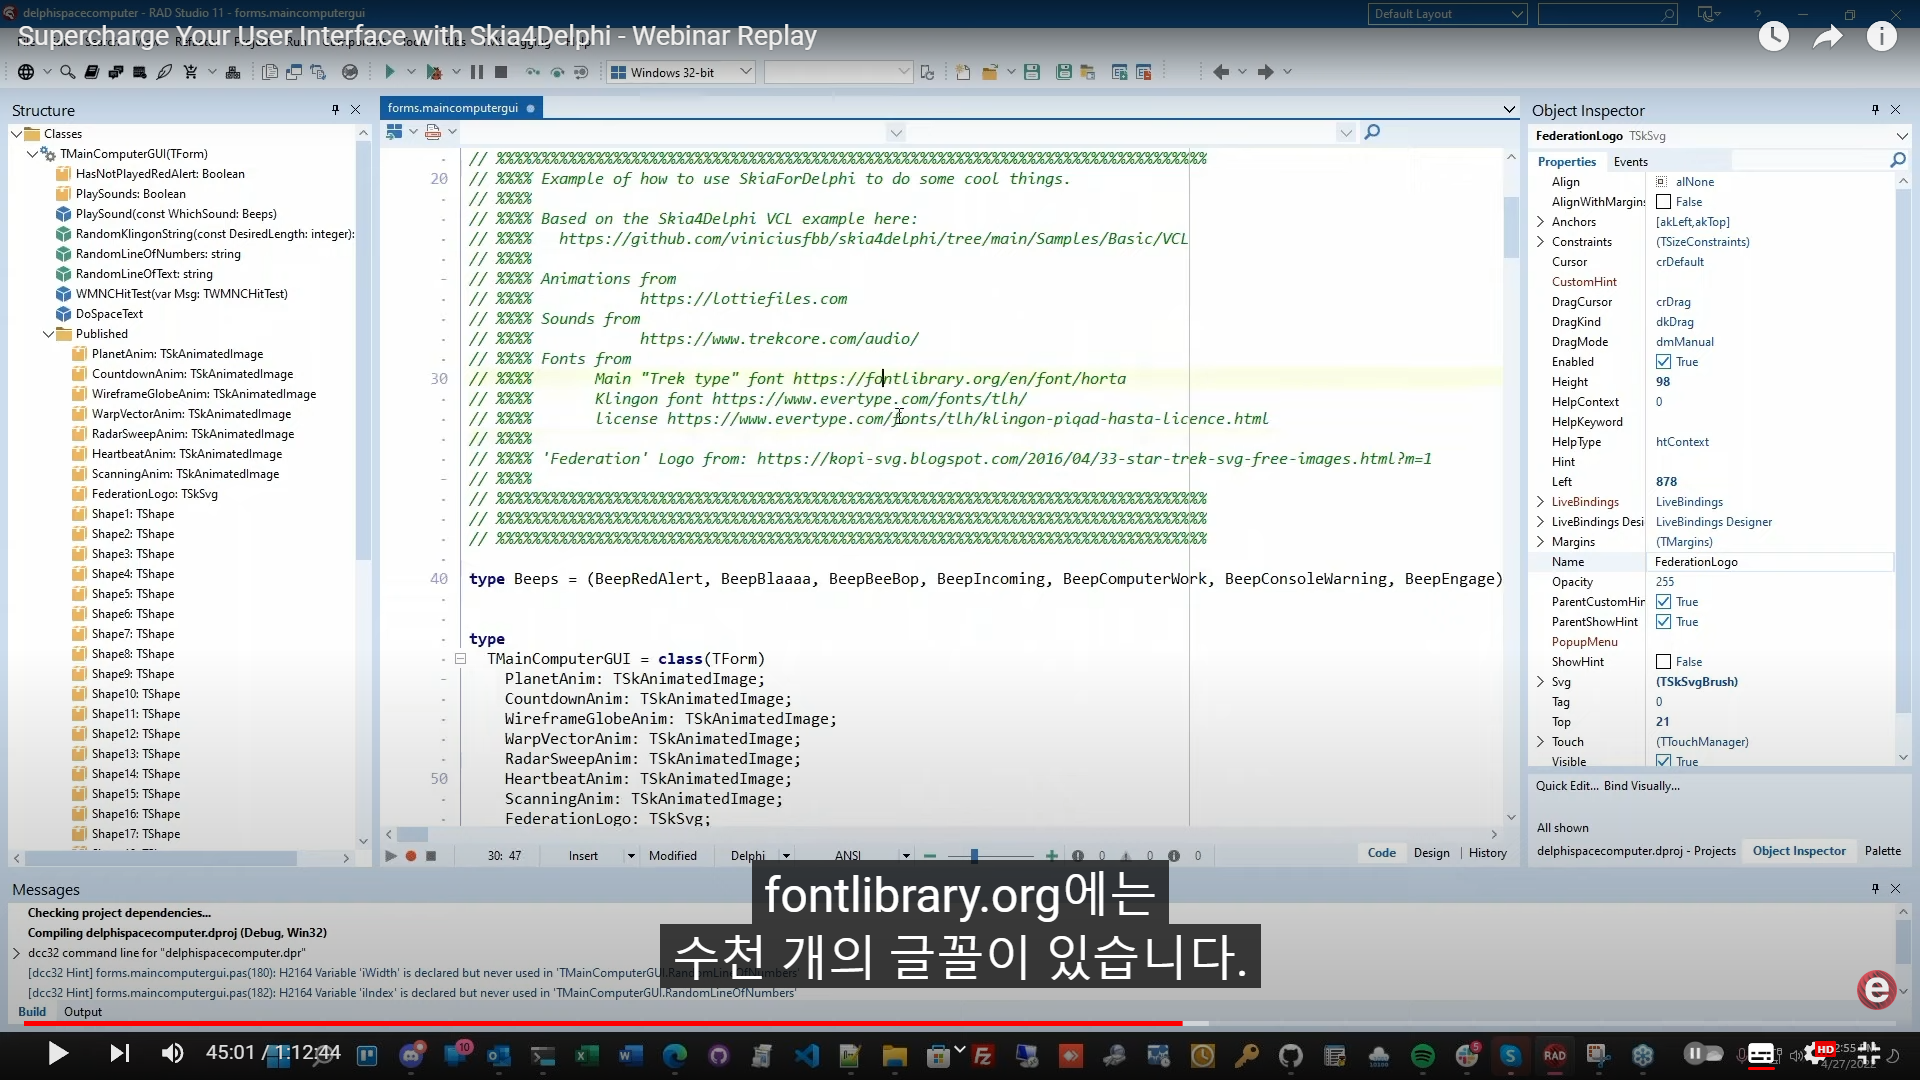Skip to the next video
The height and width of the screenshot is (1080, 1920).
point(119,1053)
